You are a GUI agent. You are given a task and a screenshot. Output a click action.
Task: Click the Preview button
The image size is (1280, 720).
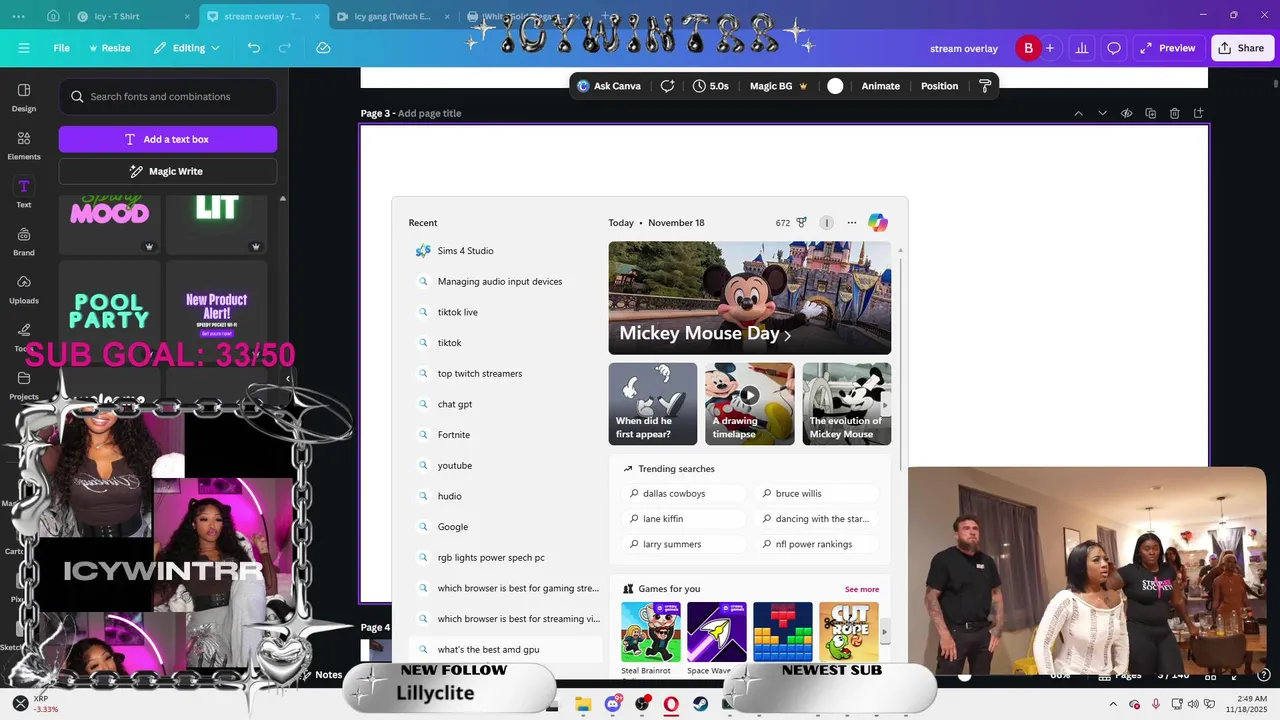pyautogui.click(x=1168, y=48)
